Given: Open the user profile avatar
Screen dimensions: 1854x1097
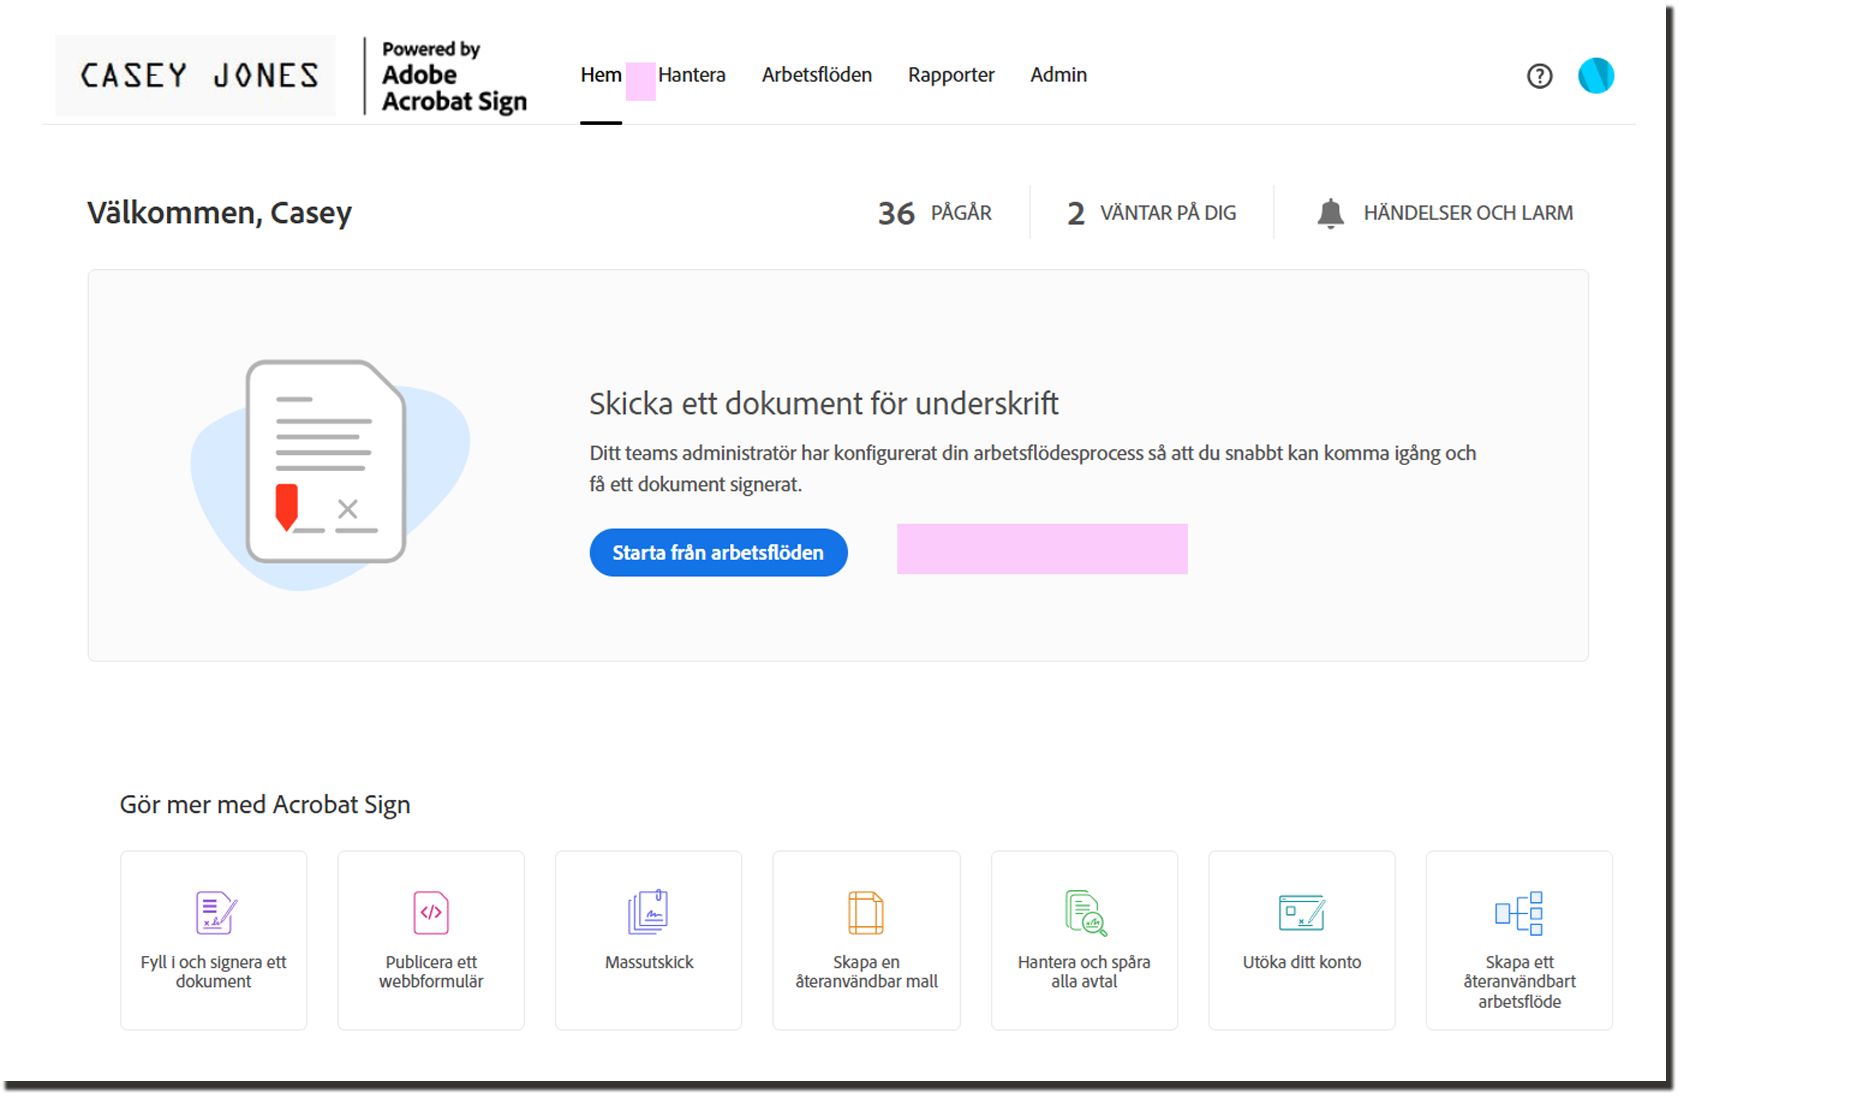Looking at the screenshot, I should tap(1596, 76).
